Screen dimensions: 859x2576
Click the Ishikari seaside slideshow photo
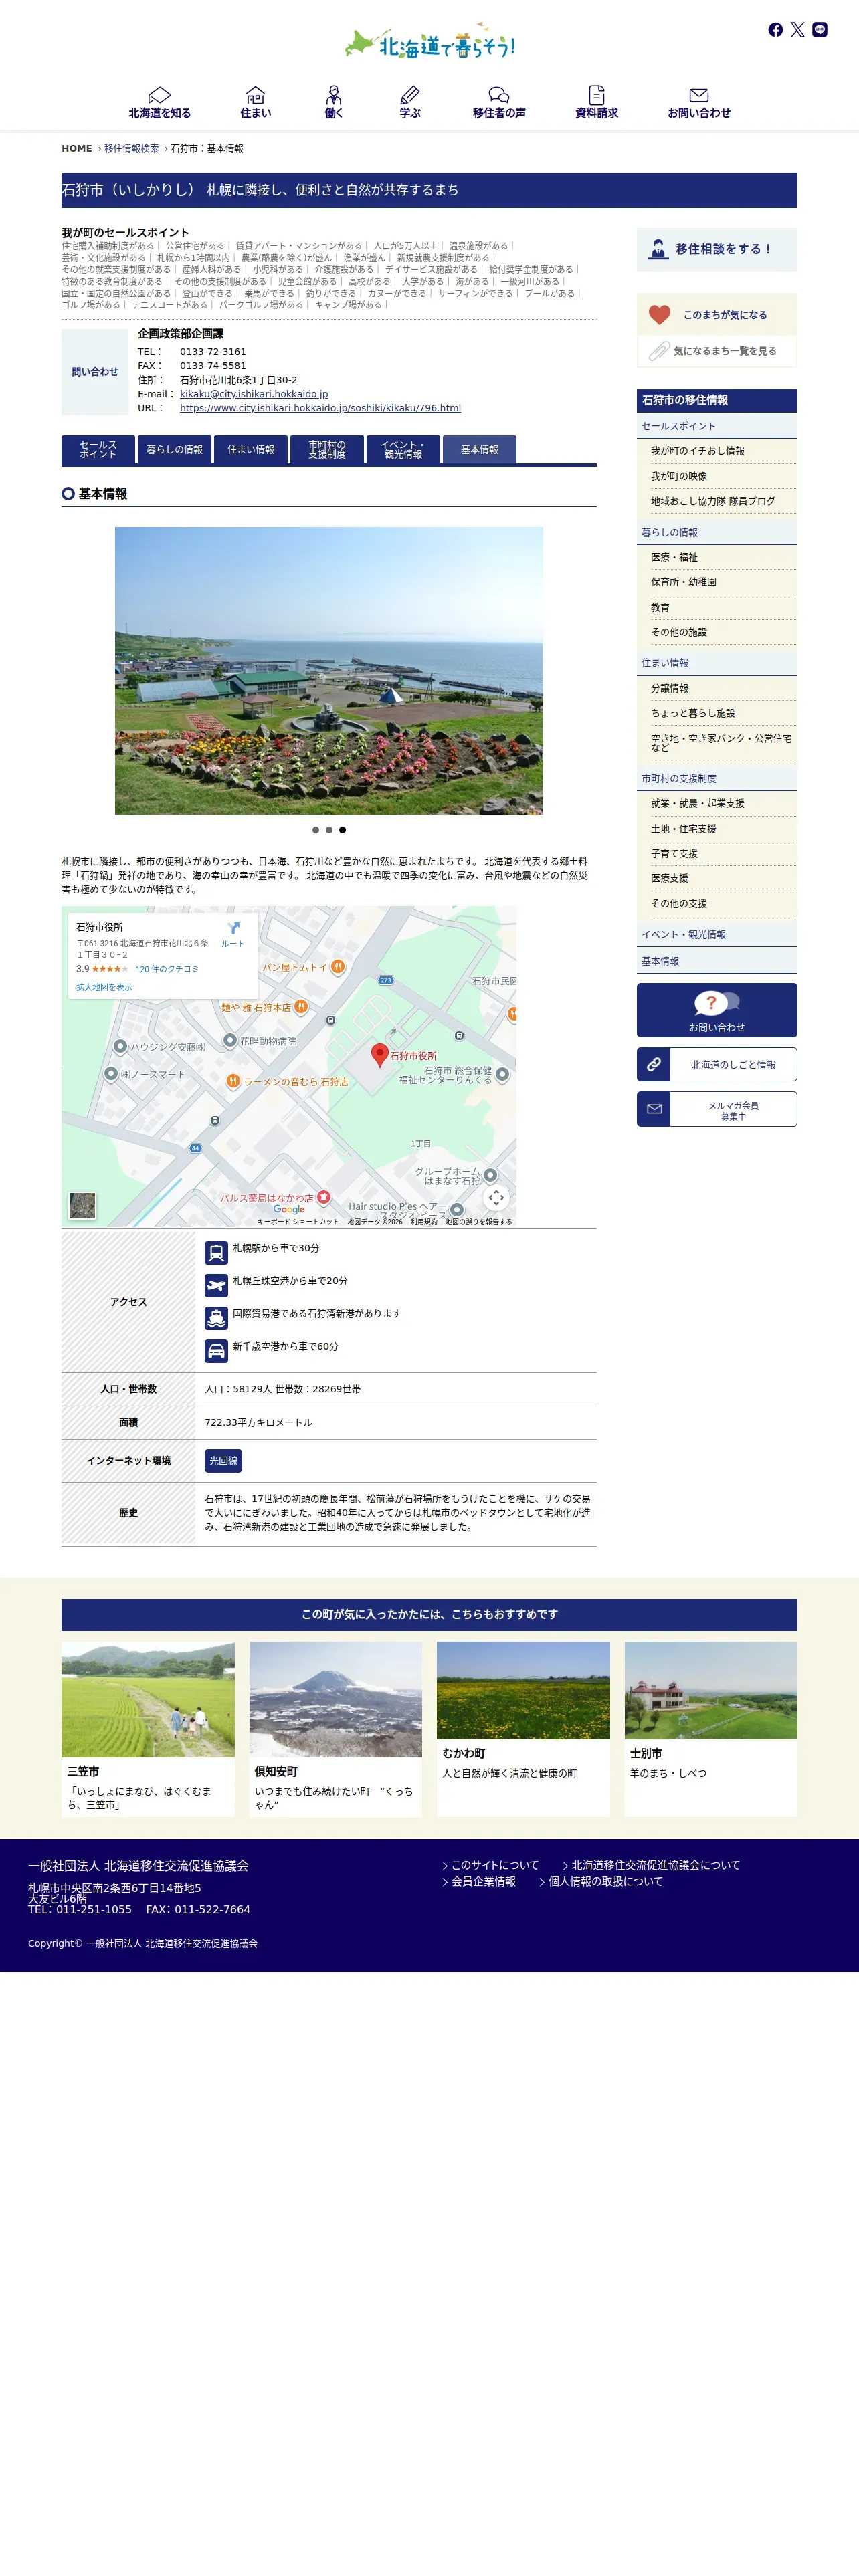click(329, 670)
